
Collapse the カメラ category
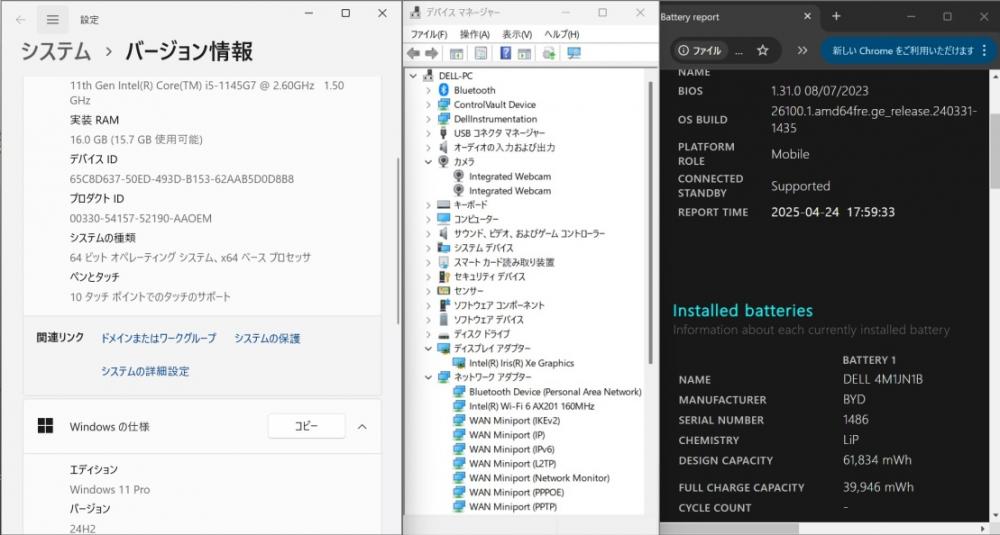pos(428,162)
